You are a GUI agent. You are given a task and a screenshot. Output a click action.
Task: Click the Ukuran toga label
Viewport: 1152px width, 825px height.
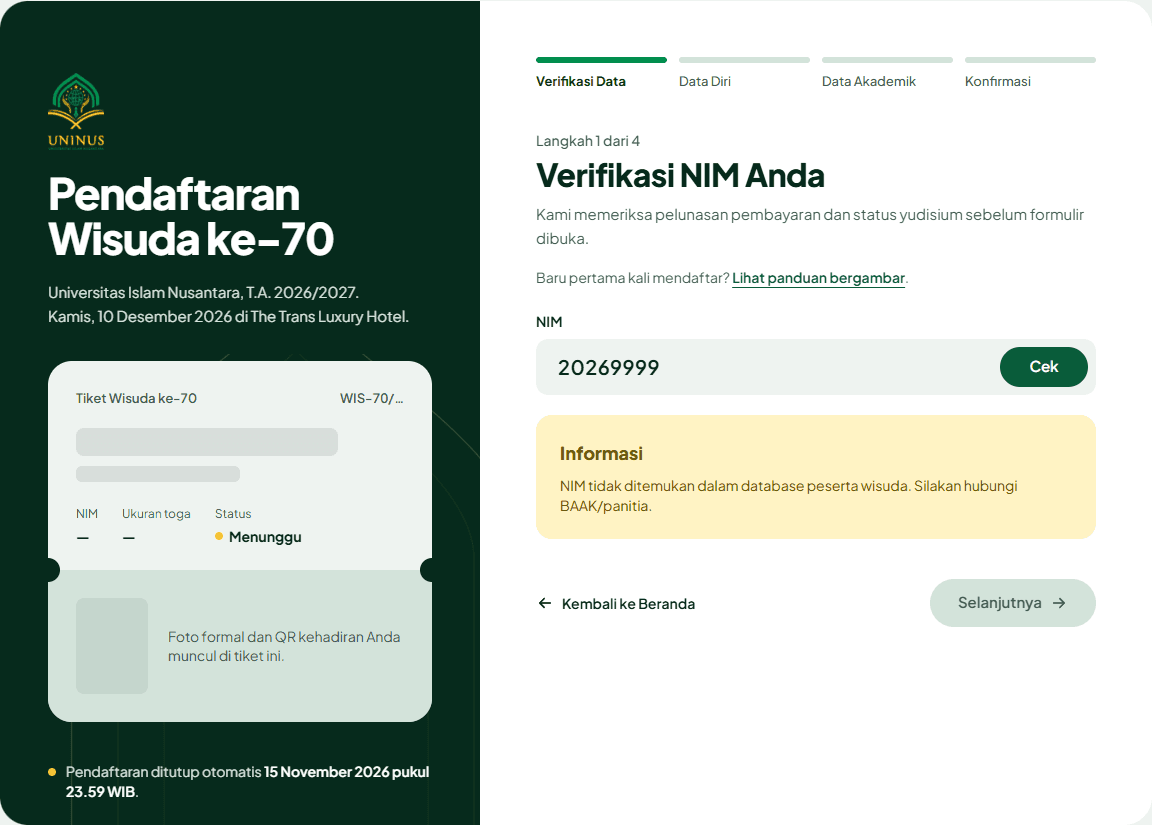pos(156,514)
